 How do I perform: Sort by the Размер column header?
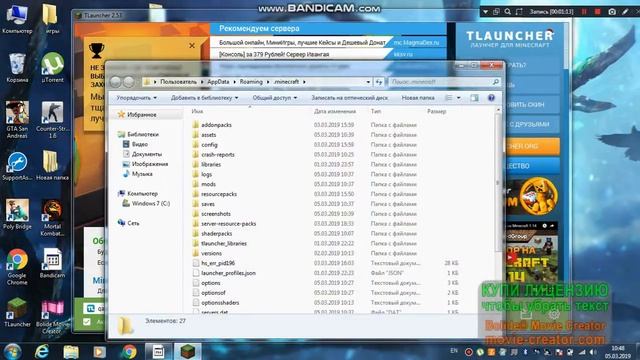[436, 111]
